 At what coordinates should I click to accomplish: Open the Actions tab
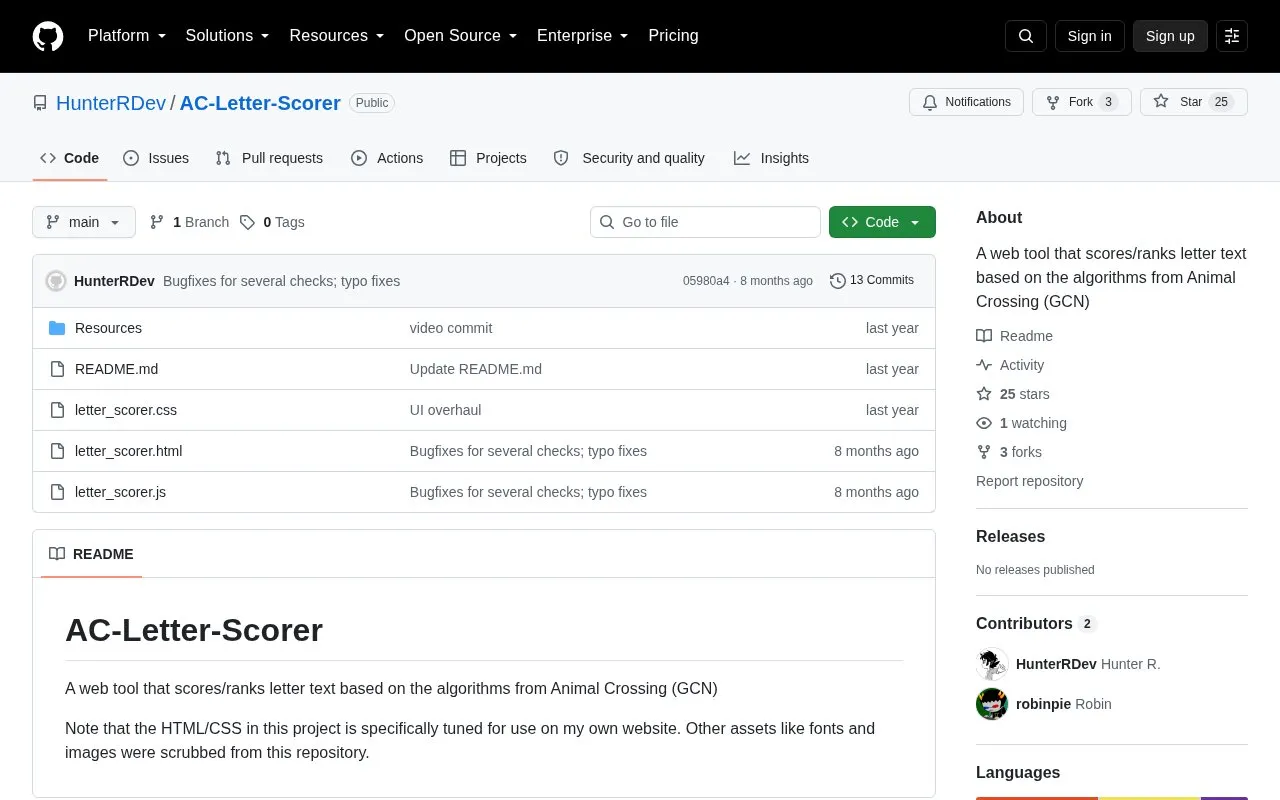pos(387,158)
